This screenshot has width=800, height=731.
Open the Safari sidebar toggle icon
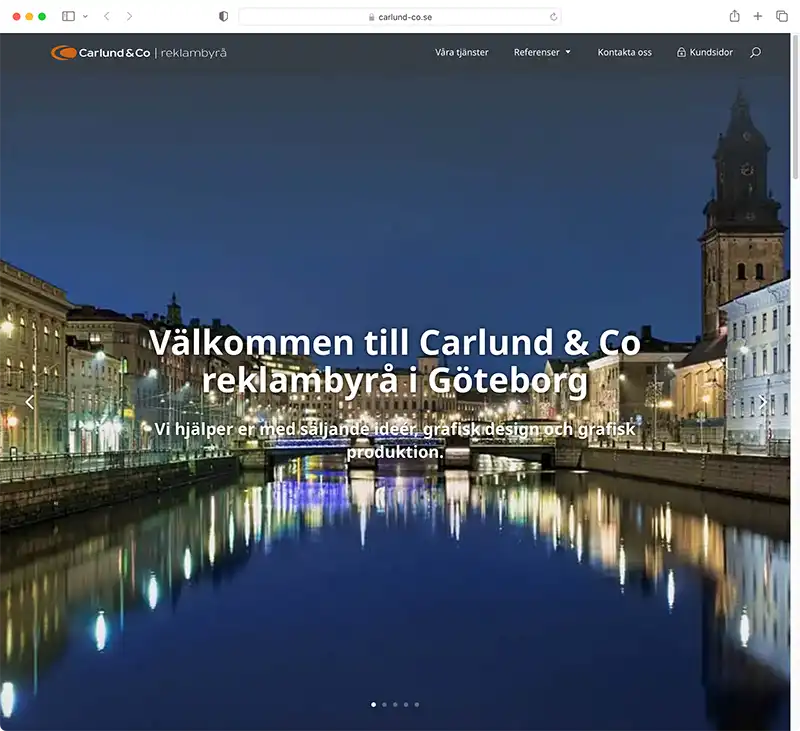coord(68,16)
